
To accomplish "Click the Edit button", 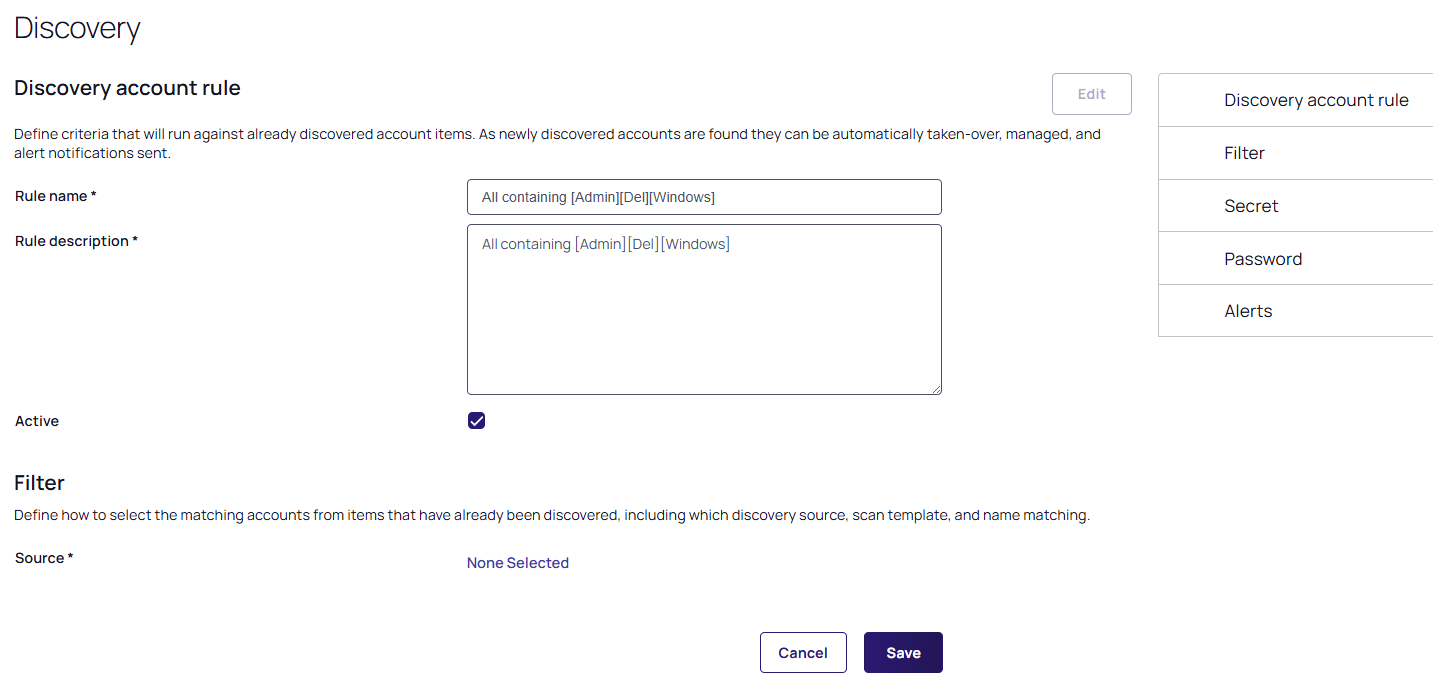I will [1091, 94].
